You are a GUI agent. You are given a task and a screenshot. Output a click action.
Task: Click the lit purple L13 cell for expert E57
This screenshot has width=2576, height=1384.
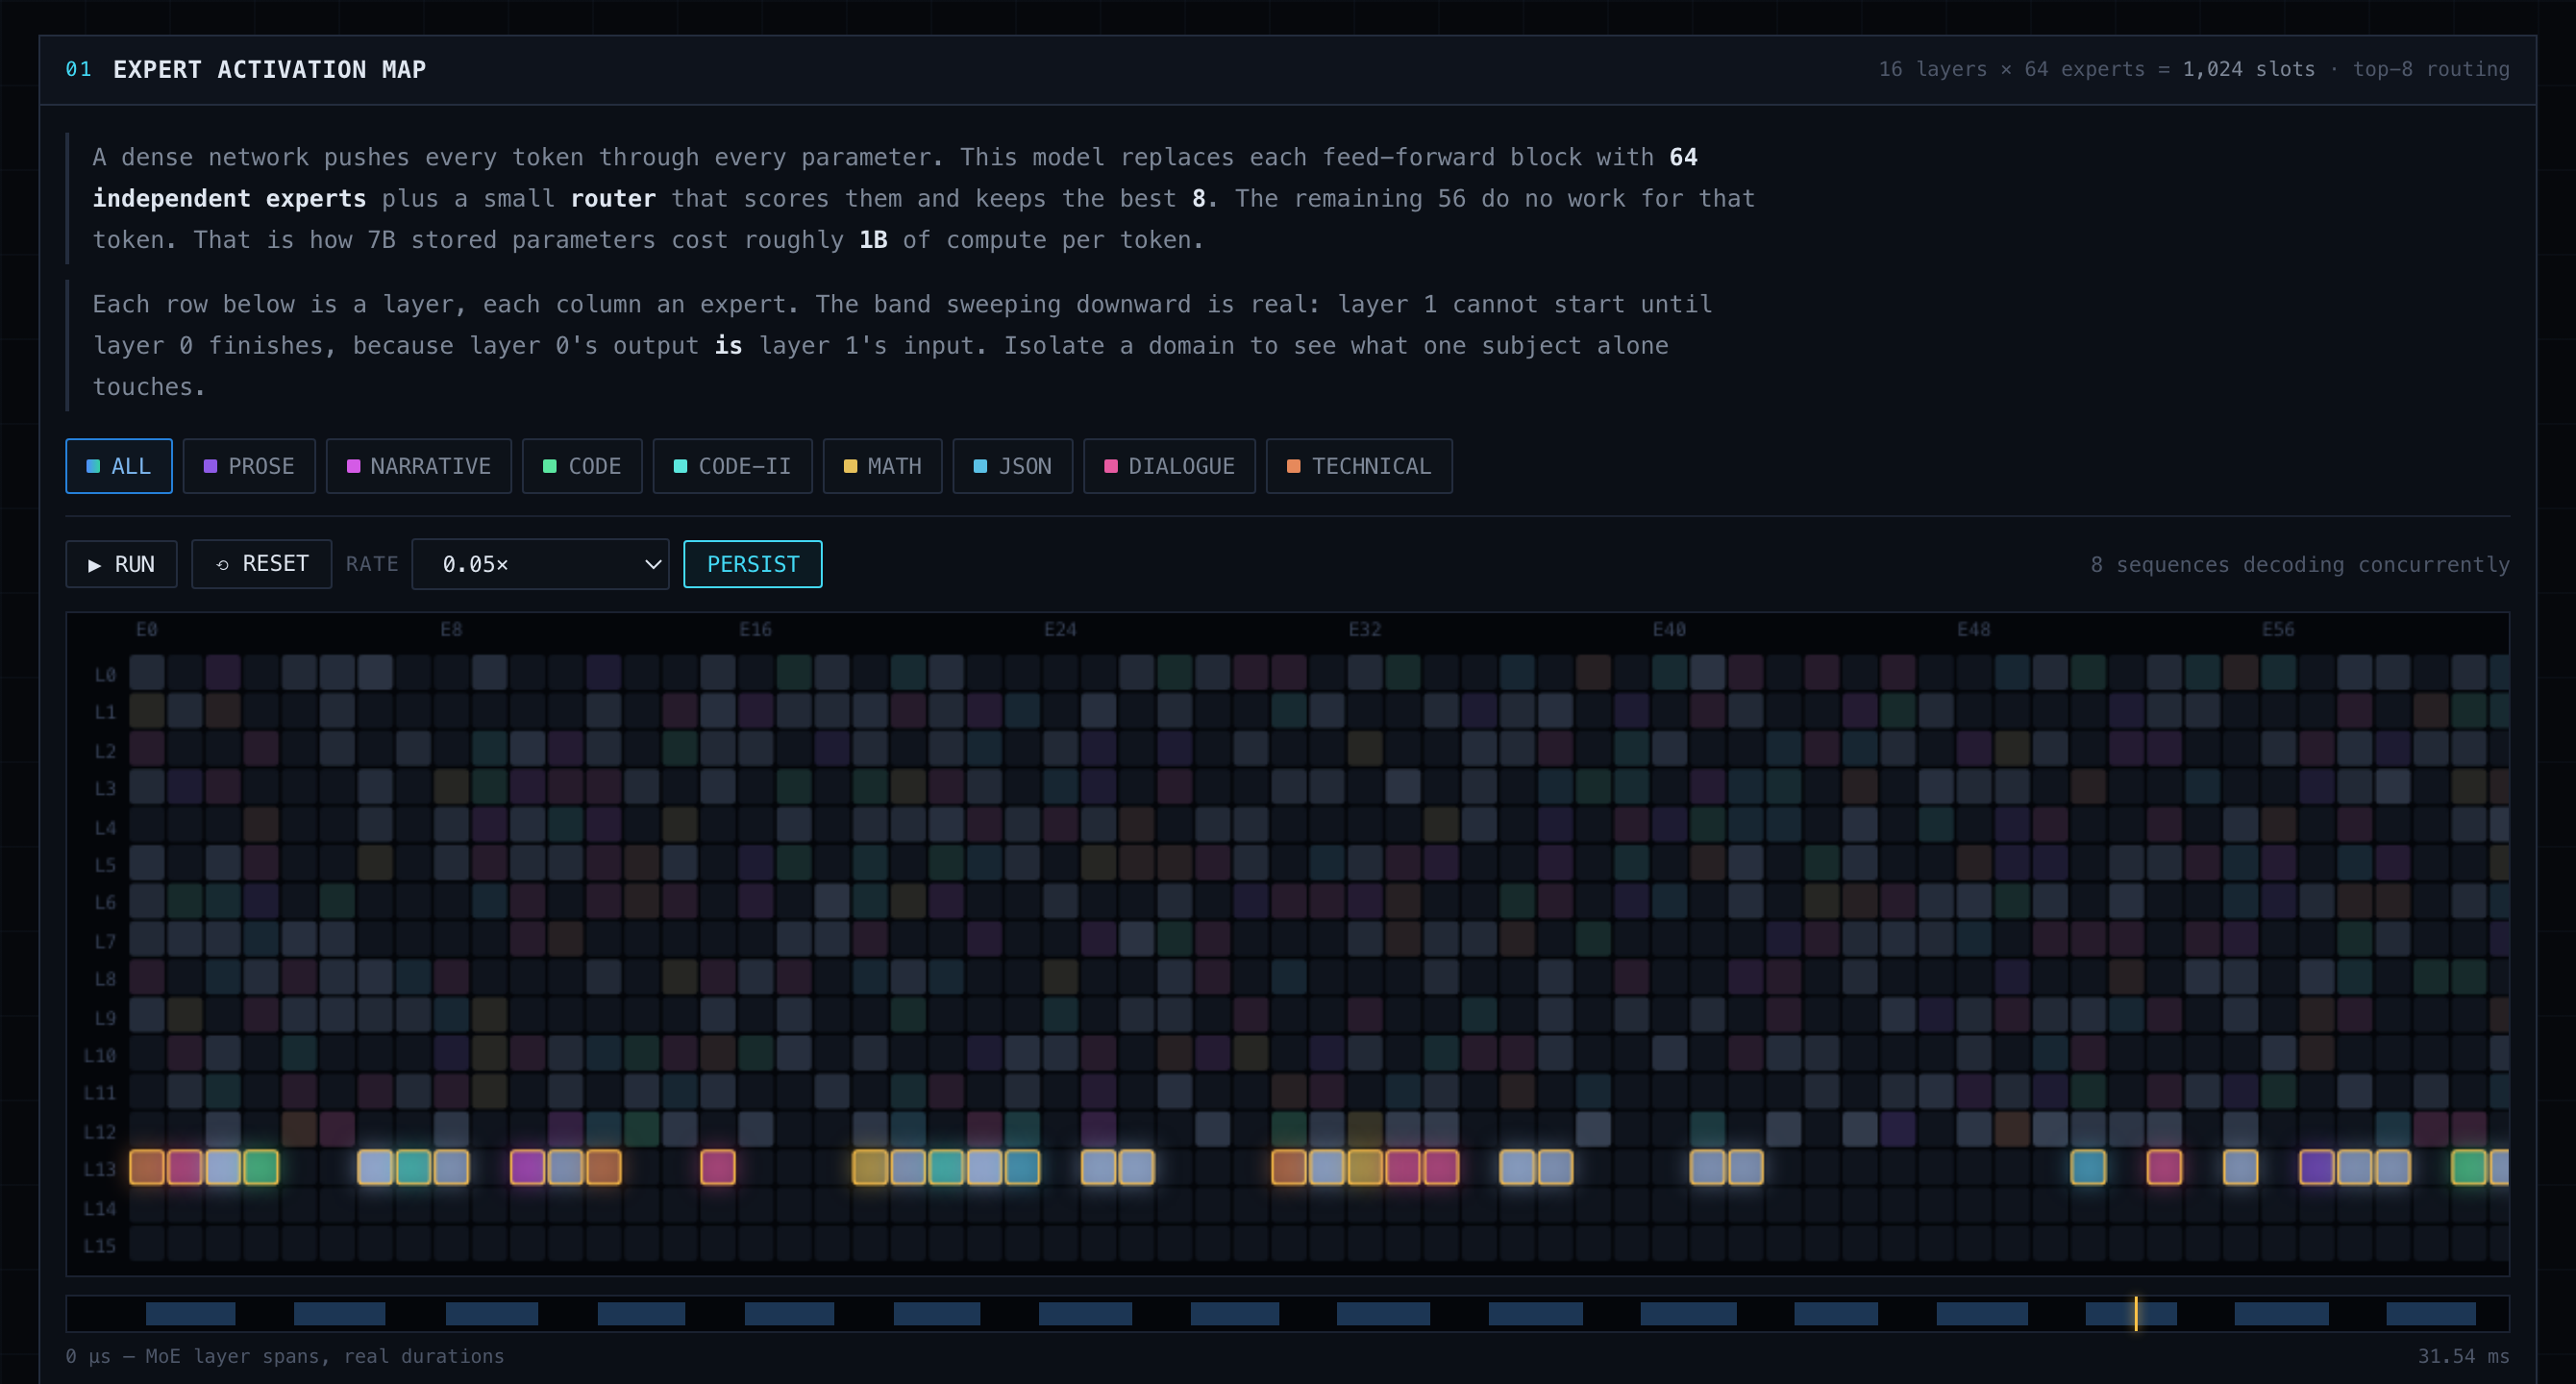pos(2317,1167)
